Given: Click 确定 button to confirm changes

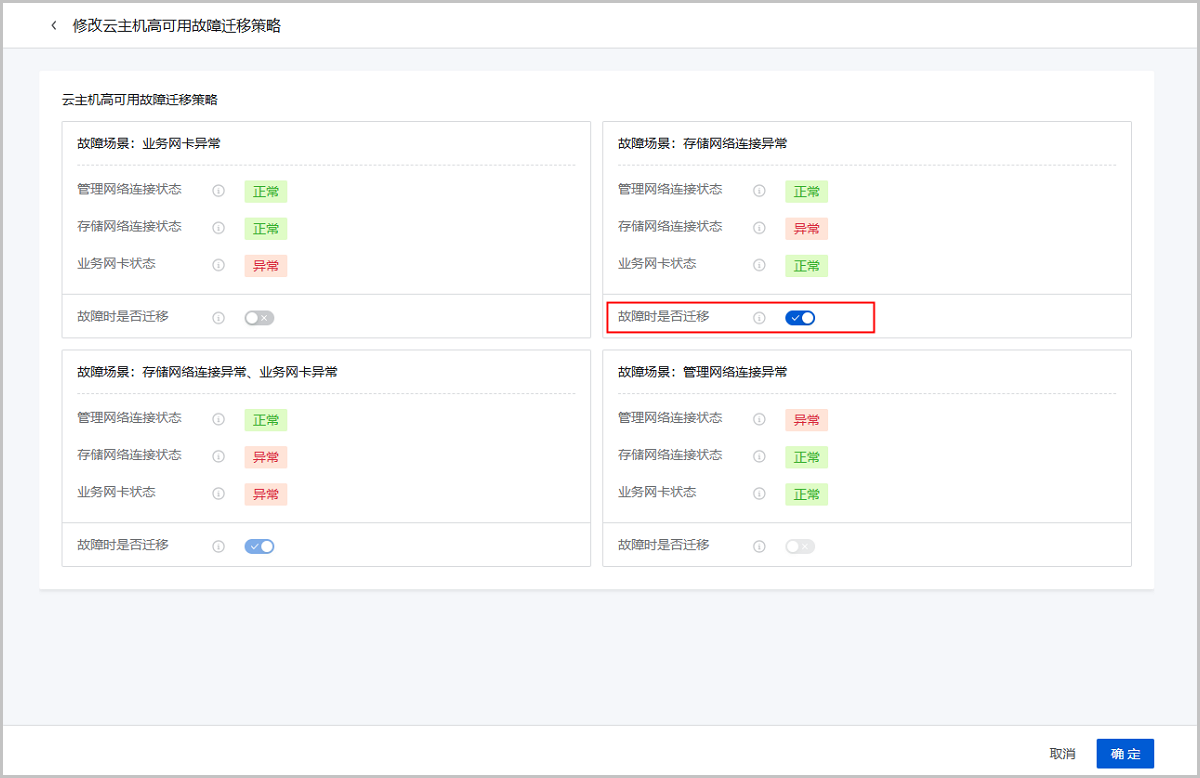Looking at the screenshot, I should pos(1125,753).
